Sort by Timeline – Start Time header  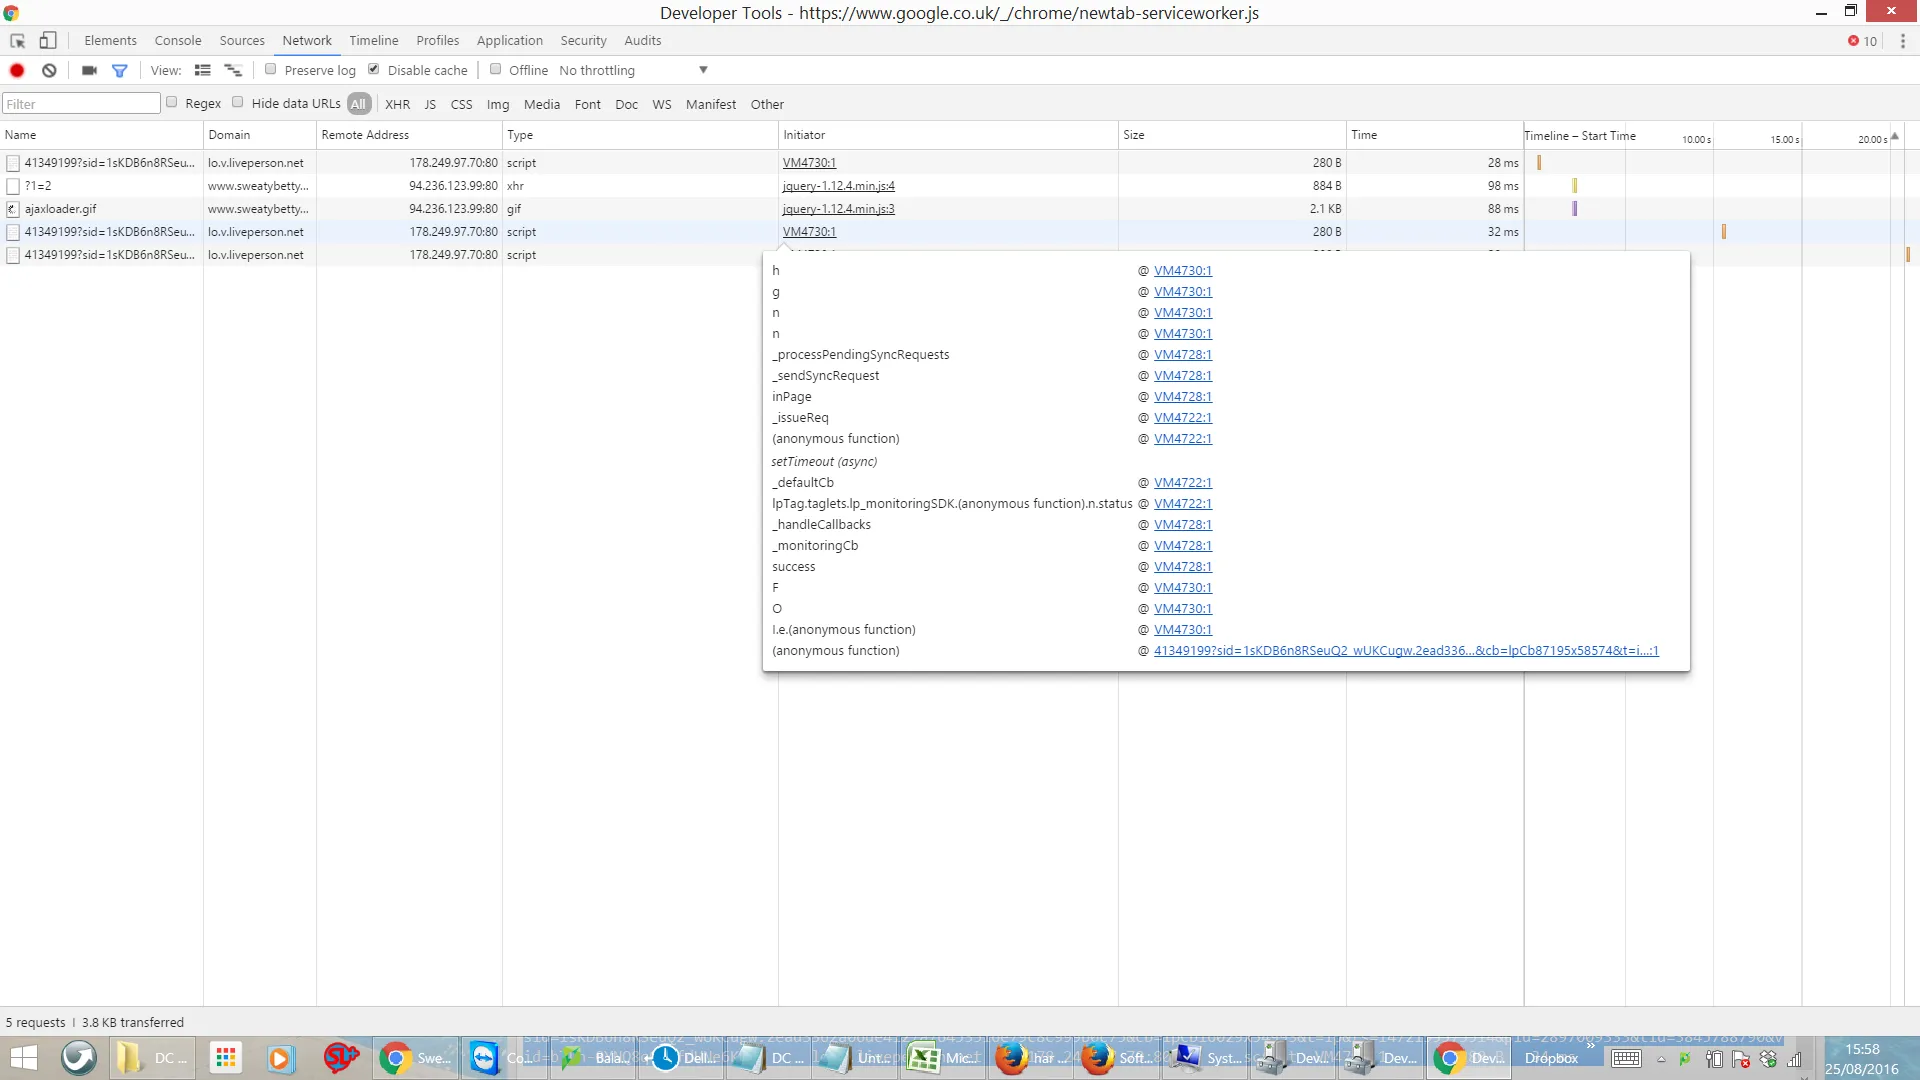tap(1580, 135)
